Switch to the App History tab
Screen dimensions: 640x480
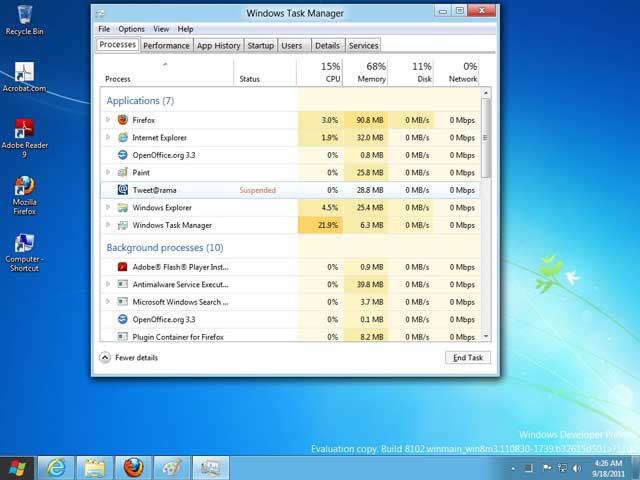click(218, 45)
